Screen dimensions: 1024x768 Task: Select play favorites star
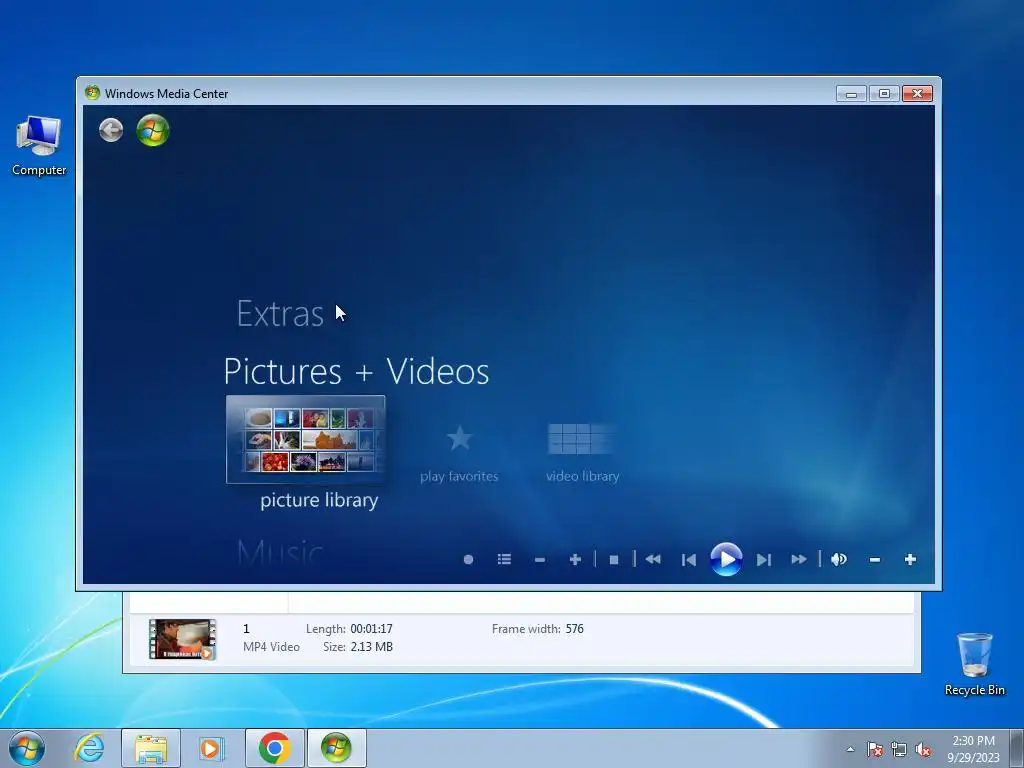click(459, 438)
